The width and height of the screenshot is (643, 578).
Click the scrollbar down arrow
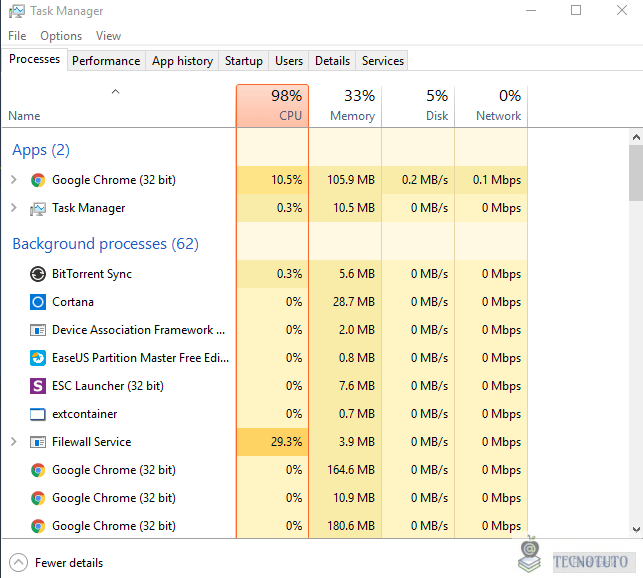coord(636,530)
